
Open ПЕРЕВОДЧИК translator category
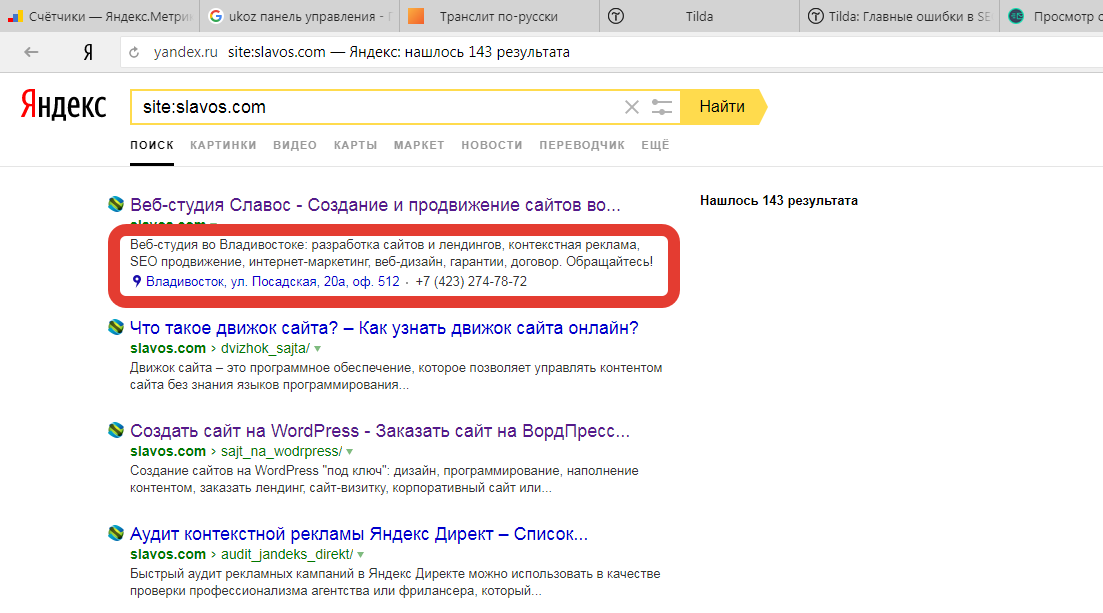(582, 145)
